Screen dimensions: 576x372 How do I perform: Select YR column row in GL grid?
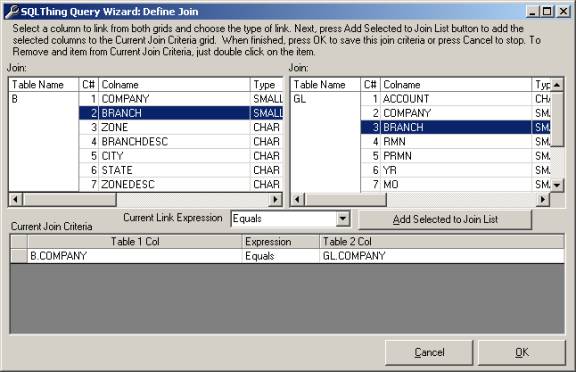[x=456, y=170]
